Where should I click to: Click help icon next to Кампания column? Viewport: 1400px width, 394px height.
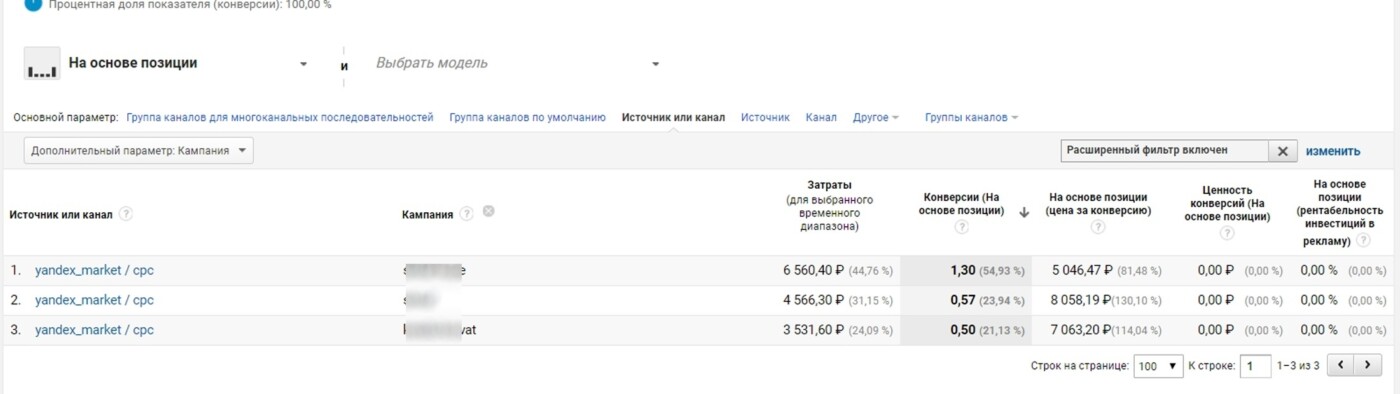coord(467,214)
